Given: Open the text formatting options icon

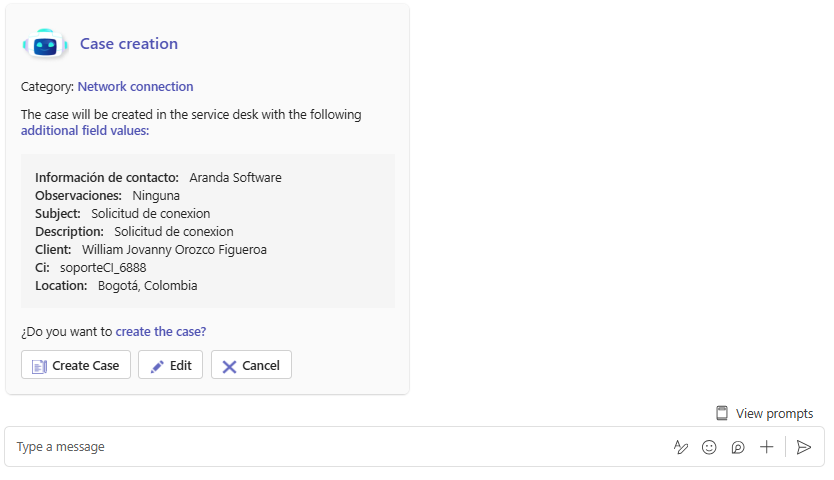Looking at the screenshot, I should 681,447.
